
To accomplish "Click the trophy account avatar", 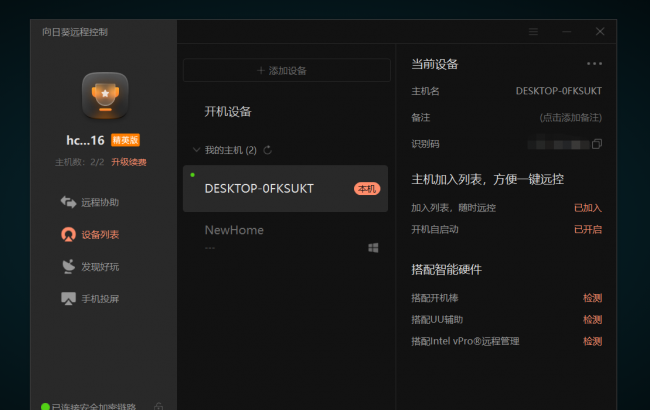I will point(105,96).
